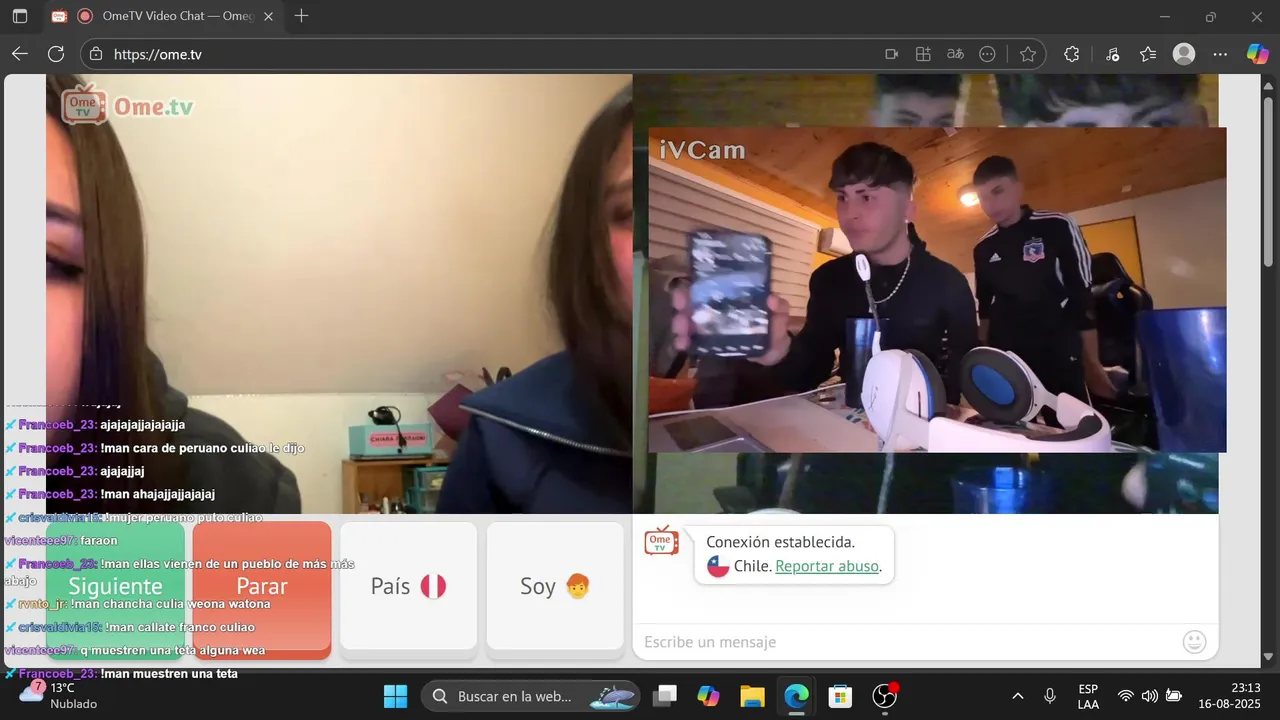
Task: Click the address bar URL ome.tv
Action: click(x=158, y=54)
